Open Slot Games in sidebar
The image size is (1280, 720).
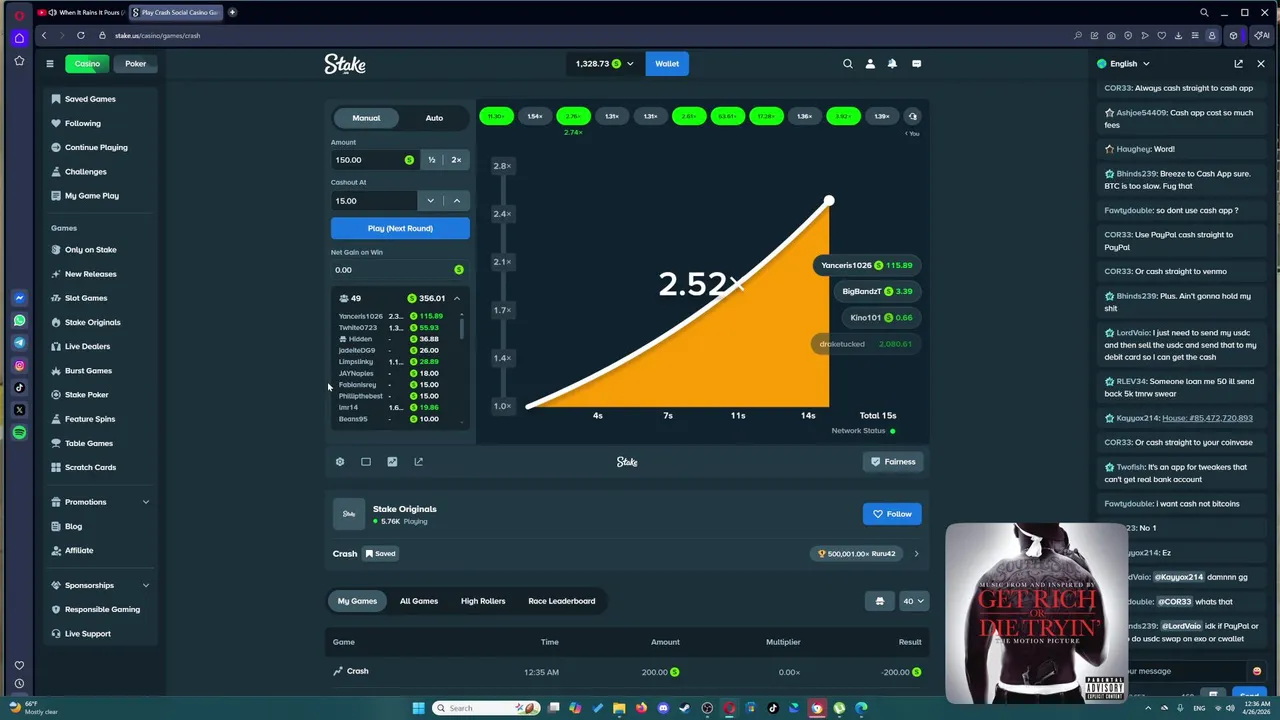click(x=86, y=298)
